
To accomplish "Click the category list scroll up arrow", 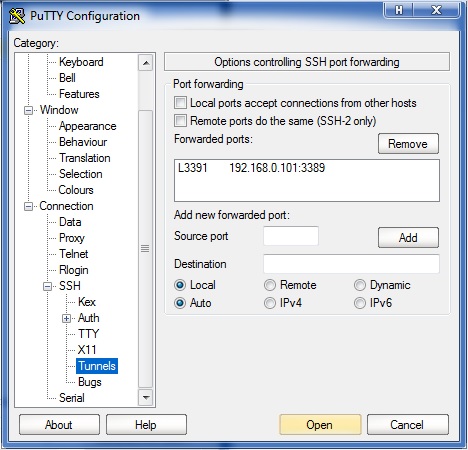I will tap(146, 63).
